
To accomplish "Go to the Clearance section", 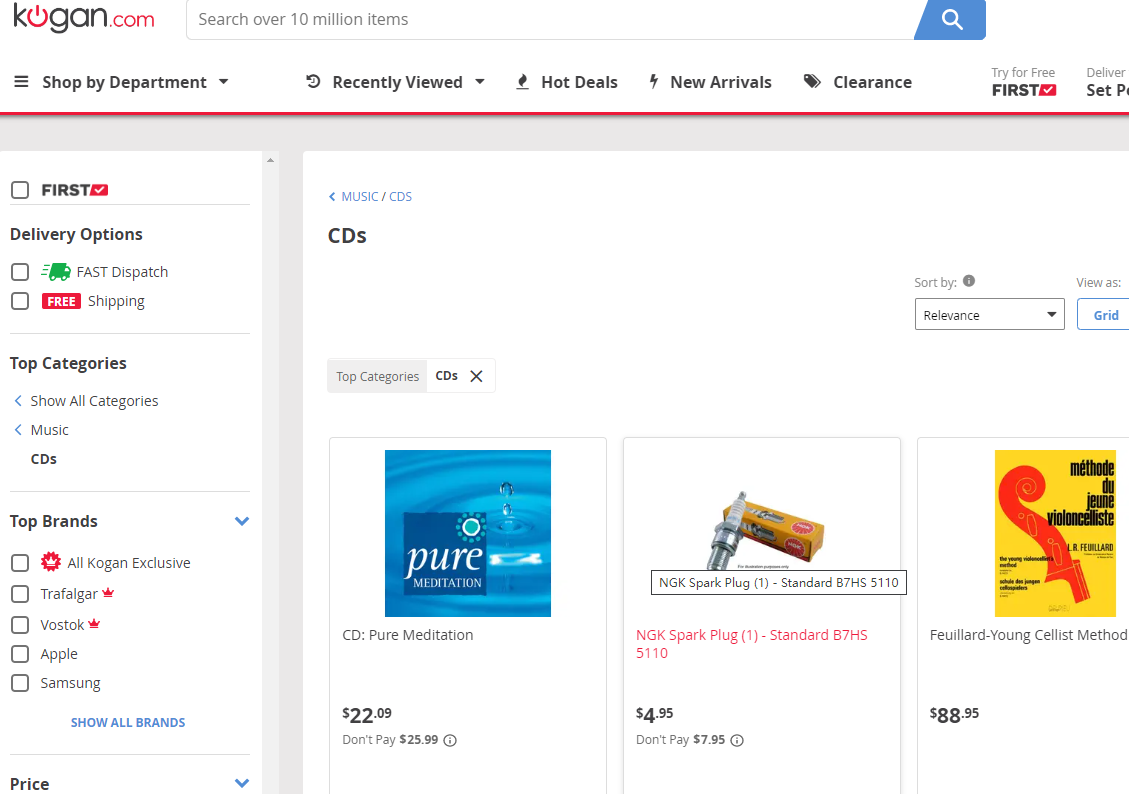I will pos(858,82).
